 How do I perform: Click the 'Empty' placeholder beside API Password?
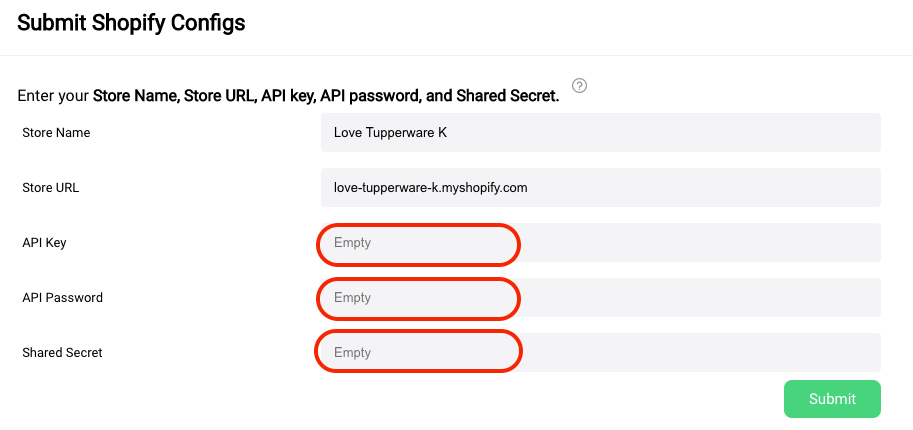[352, 298]
